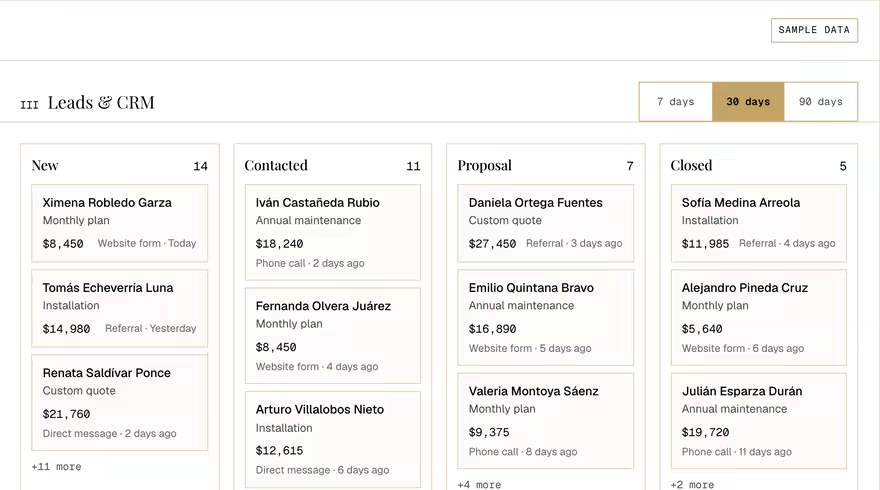Click the Contacted column heading
This screenshot has height=490, width=880.
(276, 166)
